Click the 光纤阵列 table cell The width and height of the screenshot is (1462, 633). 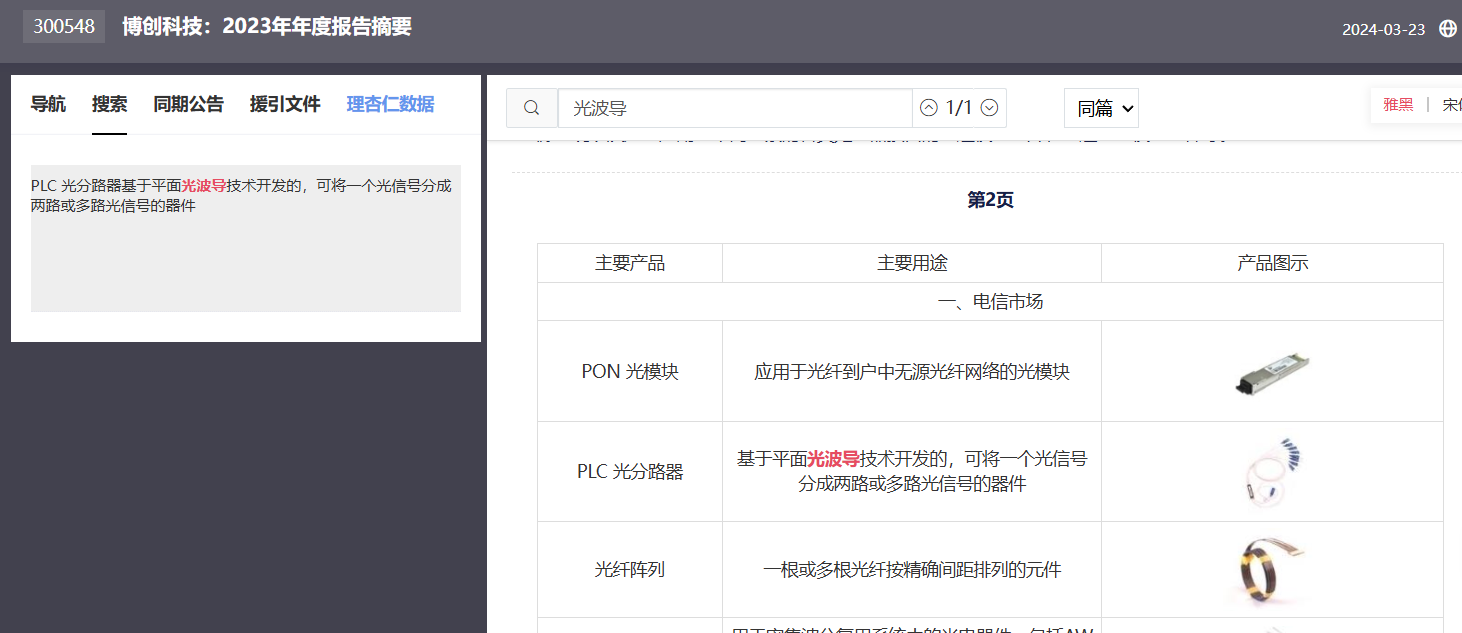tap(630, 569)
